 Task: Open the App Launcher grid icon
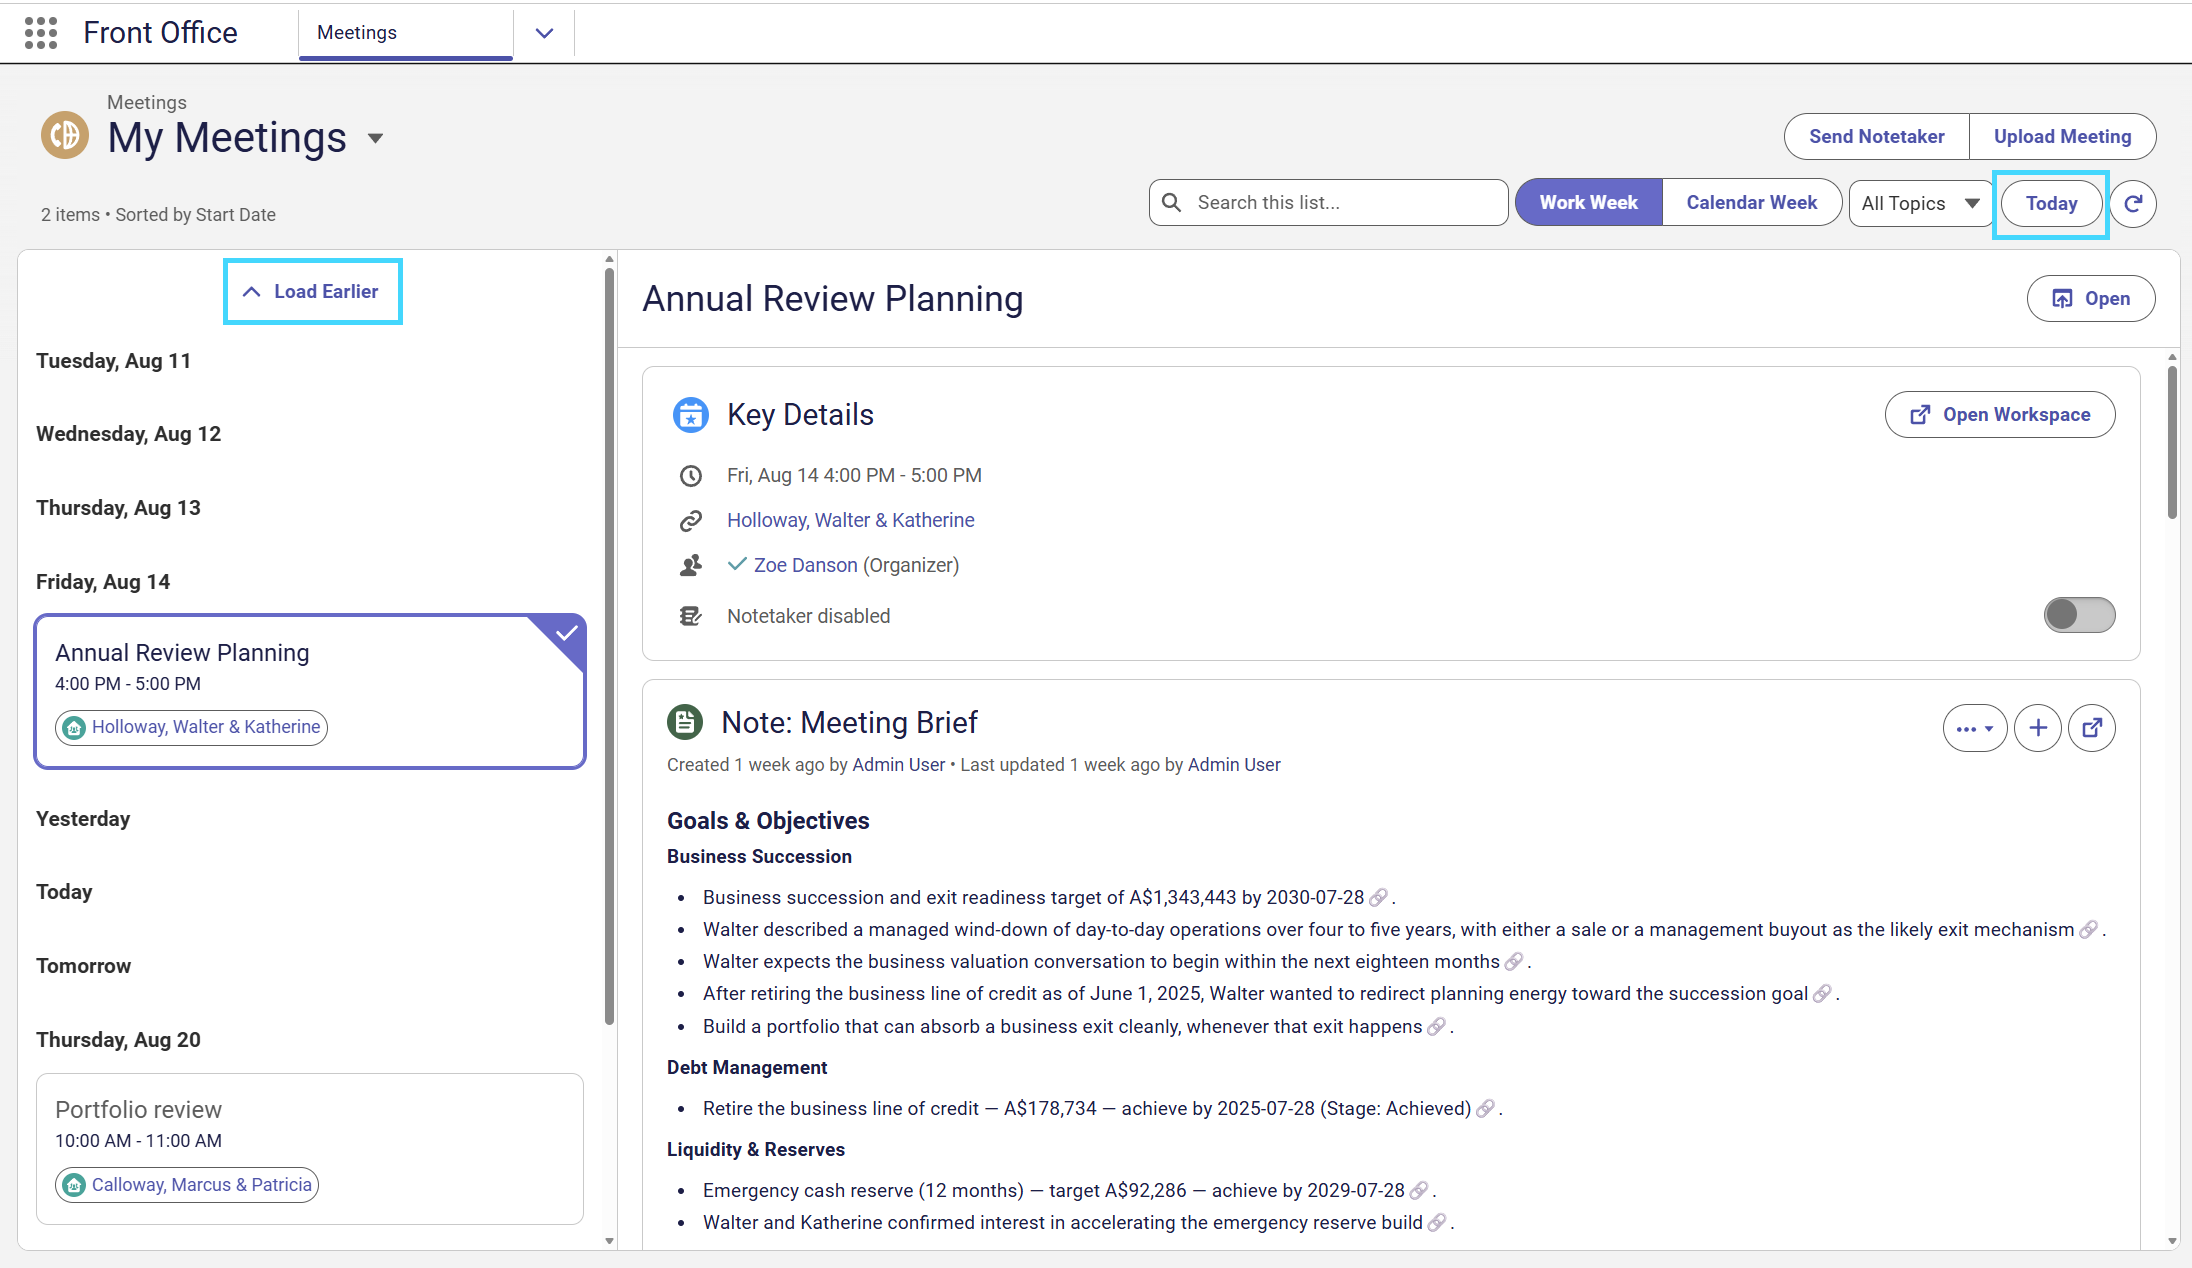[x=41, y=33]
